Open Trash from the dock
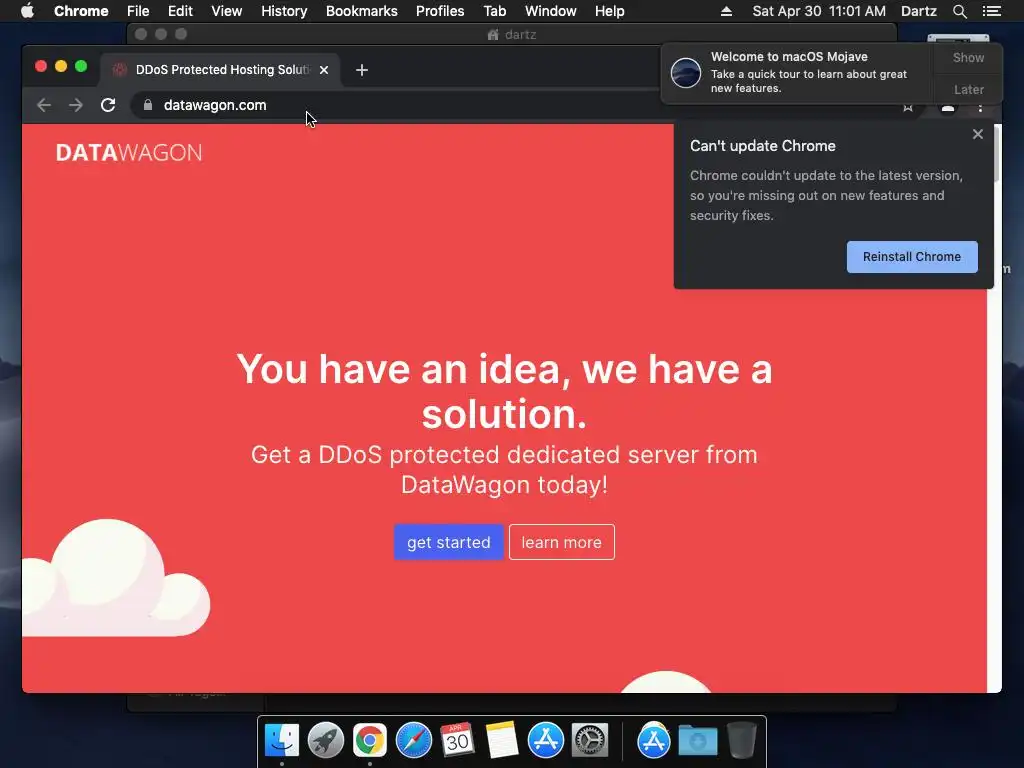The image size is (1024, 768). click(741, 741)
